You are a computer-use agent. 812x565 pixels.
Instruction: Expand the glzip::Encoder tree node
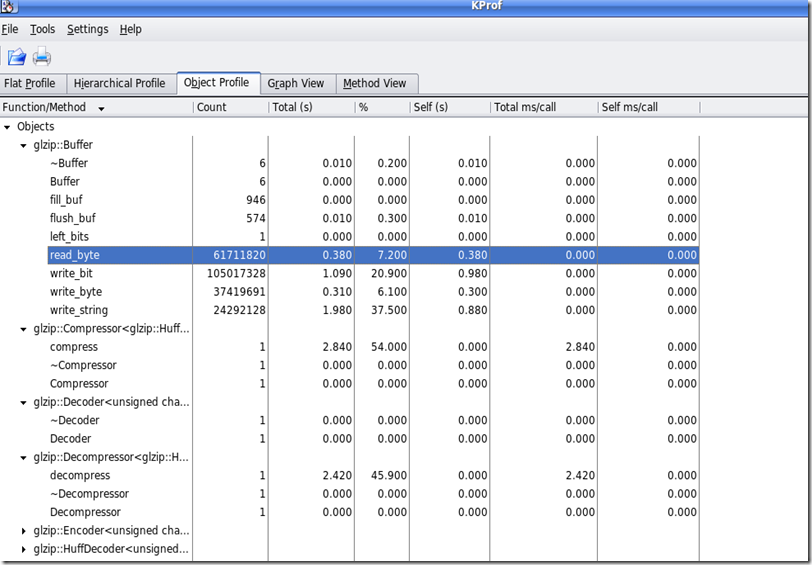[x=24, y=530]
